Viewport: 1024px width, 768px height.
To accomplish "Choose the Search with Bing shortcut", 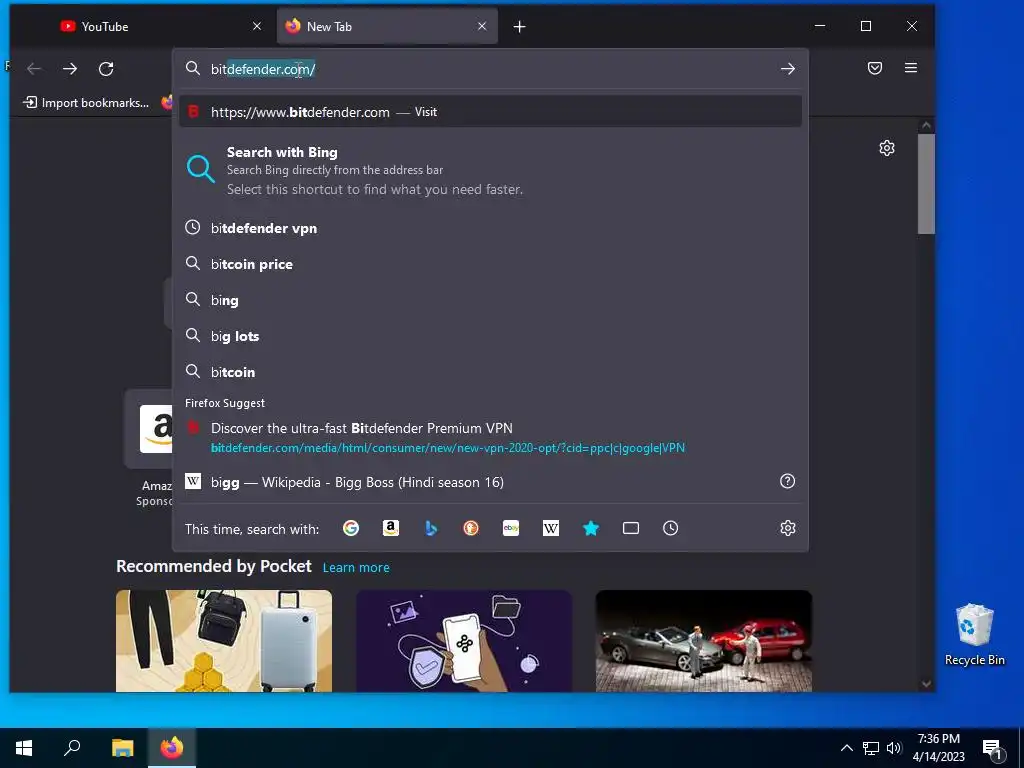I will [x=490, y=170].
